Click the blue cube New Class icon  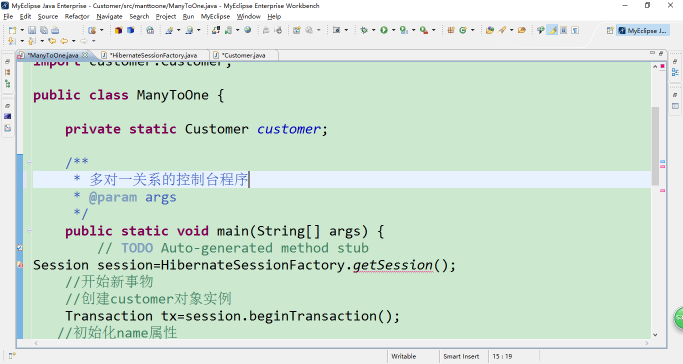tap(130, 30)
